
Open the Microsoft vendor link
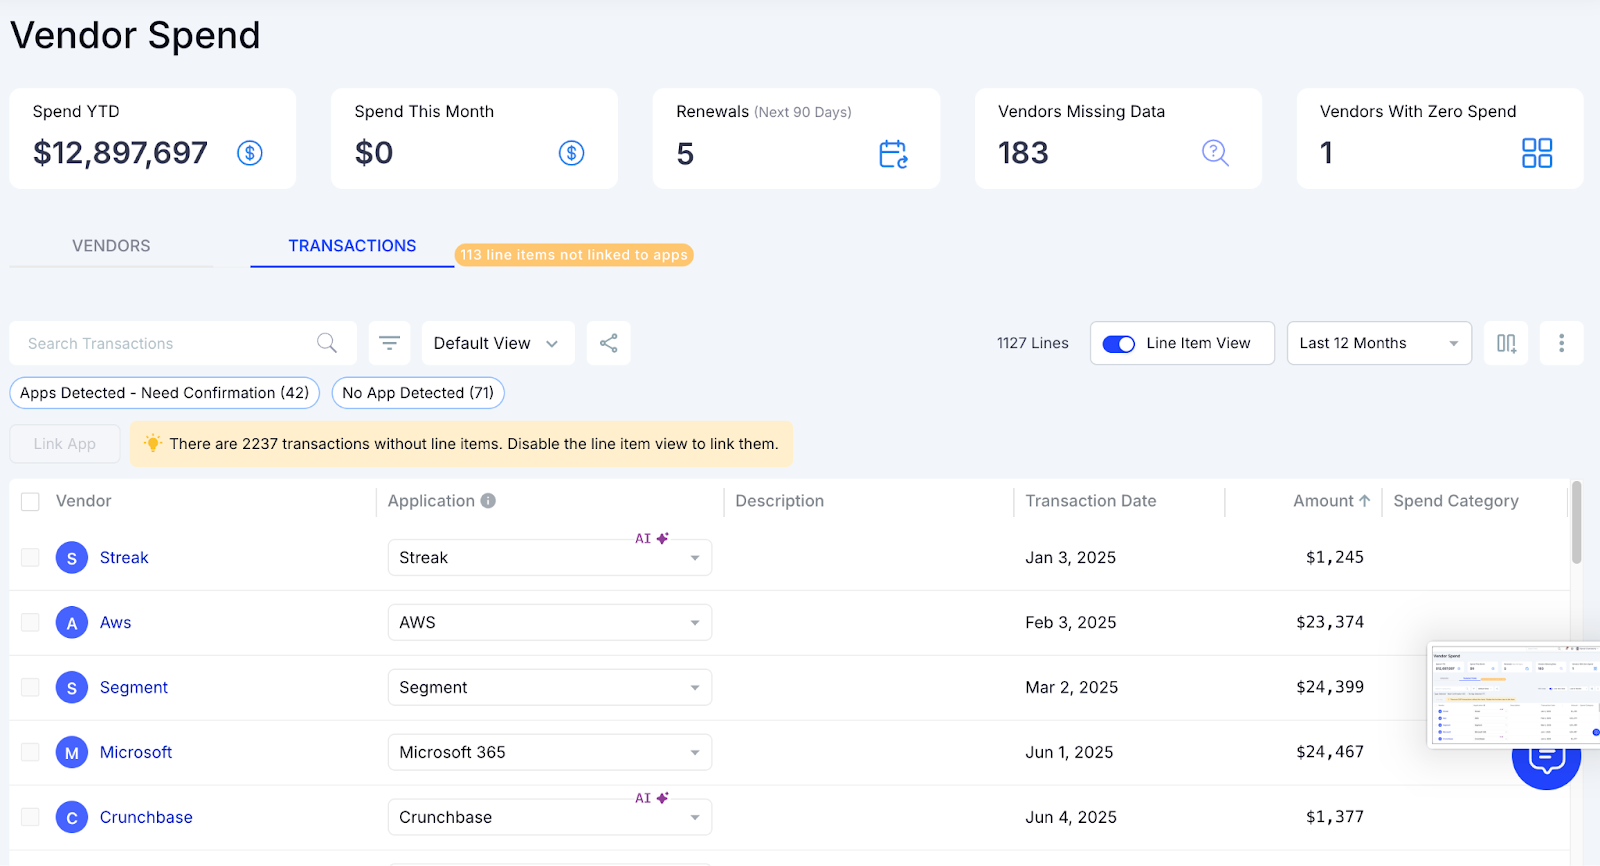pos(136,753)
